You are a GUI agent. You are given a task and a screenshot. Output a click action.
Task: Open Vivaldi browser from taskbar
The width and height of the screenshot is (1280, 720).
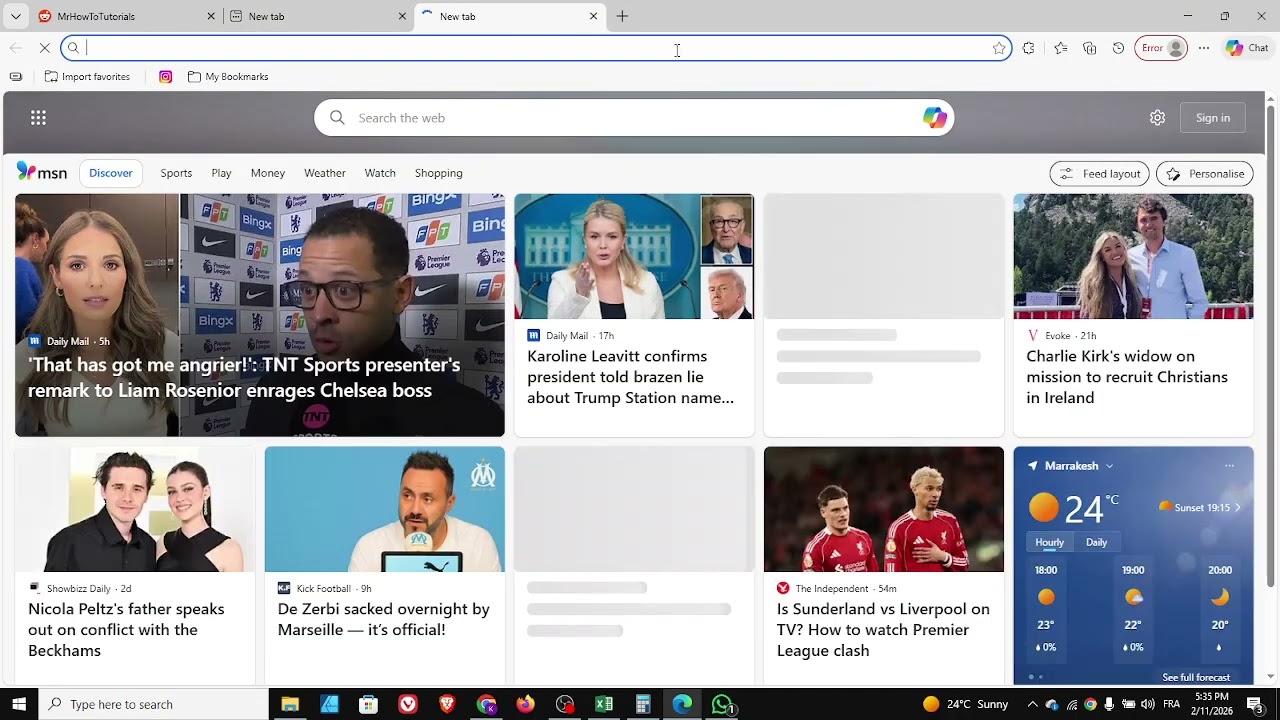click(408, 704)
